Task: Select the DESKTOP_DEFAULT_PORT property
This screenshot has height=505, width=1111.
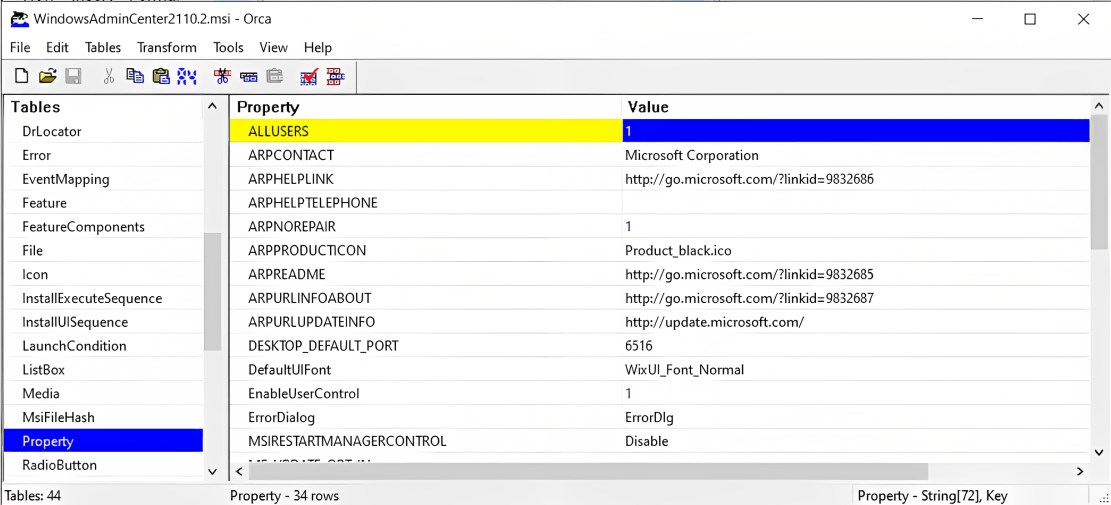Action: pos(426,346)
